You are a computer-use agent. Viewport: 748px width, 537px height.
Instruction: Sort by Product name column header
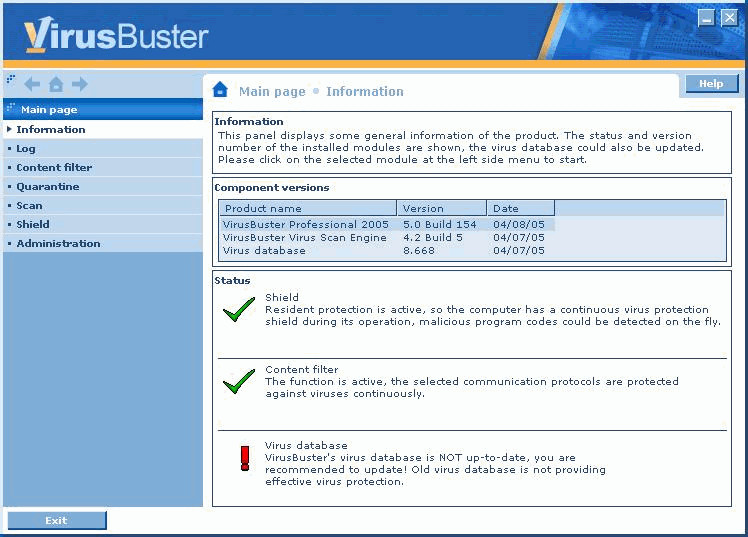coord(308,208)
